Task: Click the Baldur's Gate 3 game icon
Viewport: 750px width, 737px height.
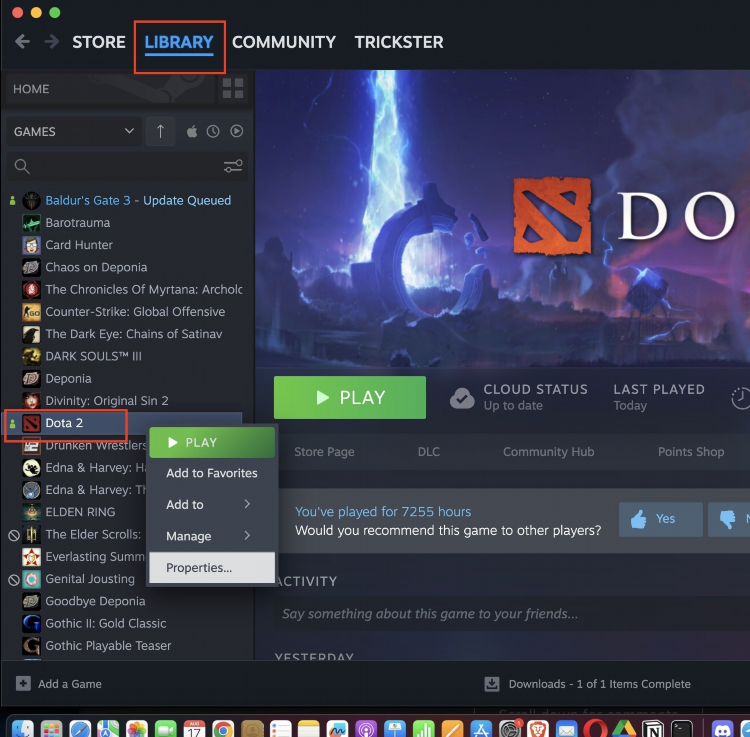Action: [31, 200]
